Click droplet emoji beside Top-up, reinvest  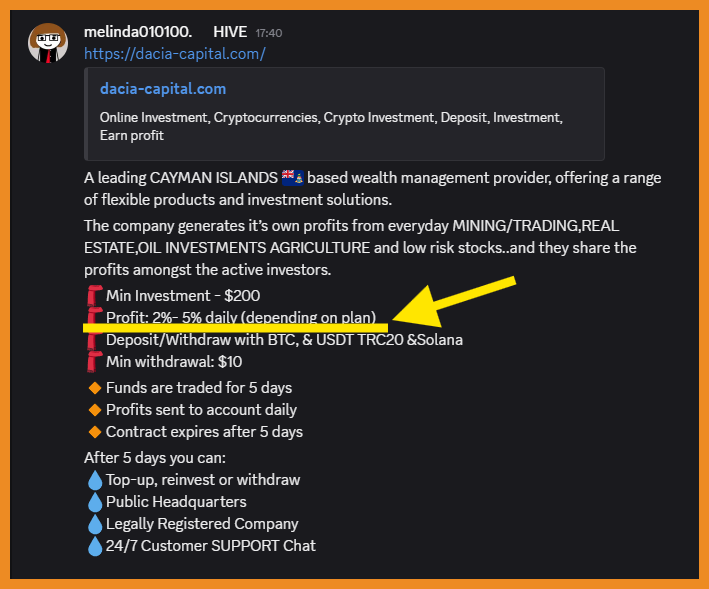(x=95, y=480)
